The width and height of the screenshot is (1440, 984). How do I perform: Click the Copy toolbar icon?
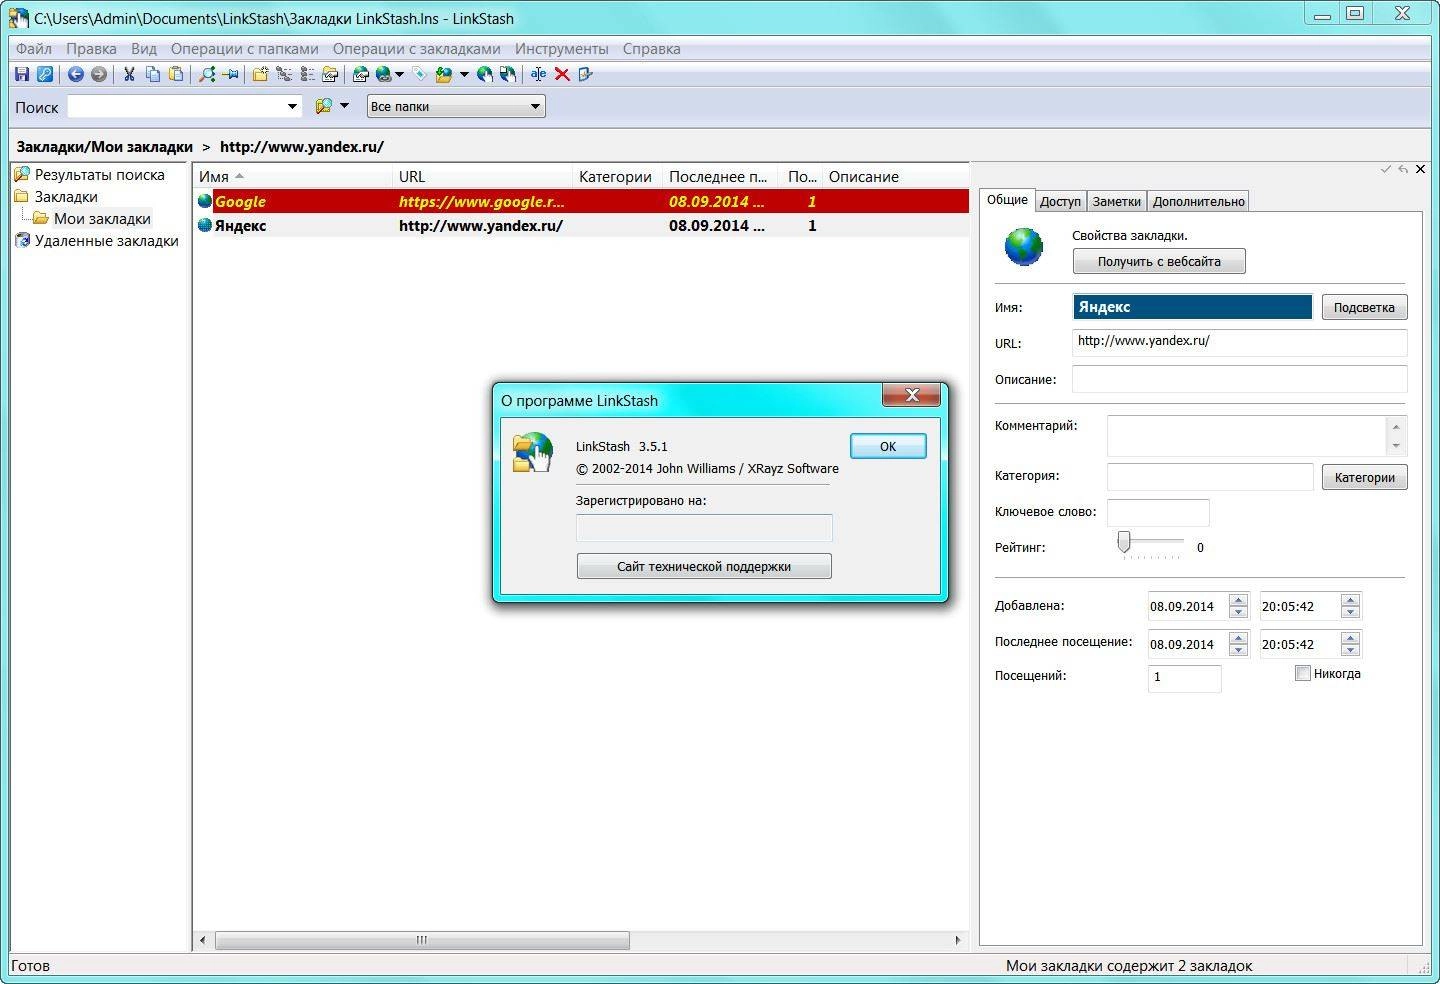(153, 74)
